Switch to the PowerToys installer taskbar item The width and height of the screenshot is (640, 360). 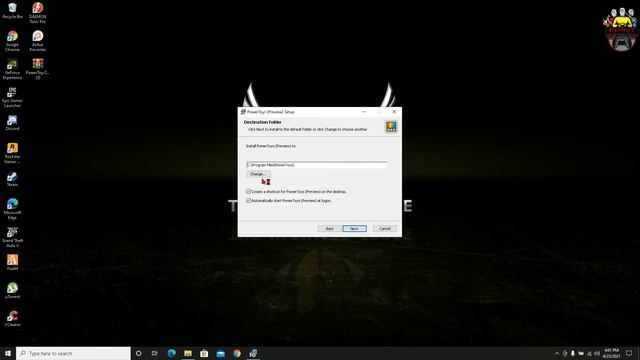(x=253, y=353)
